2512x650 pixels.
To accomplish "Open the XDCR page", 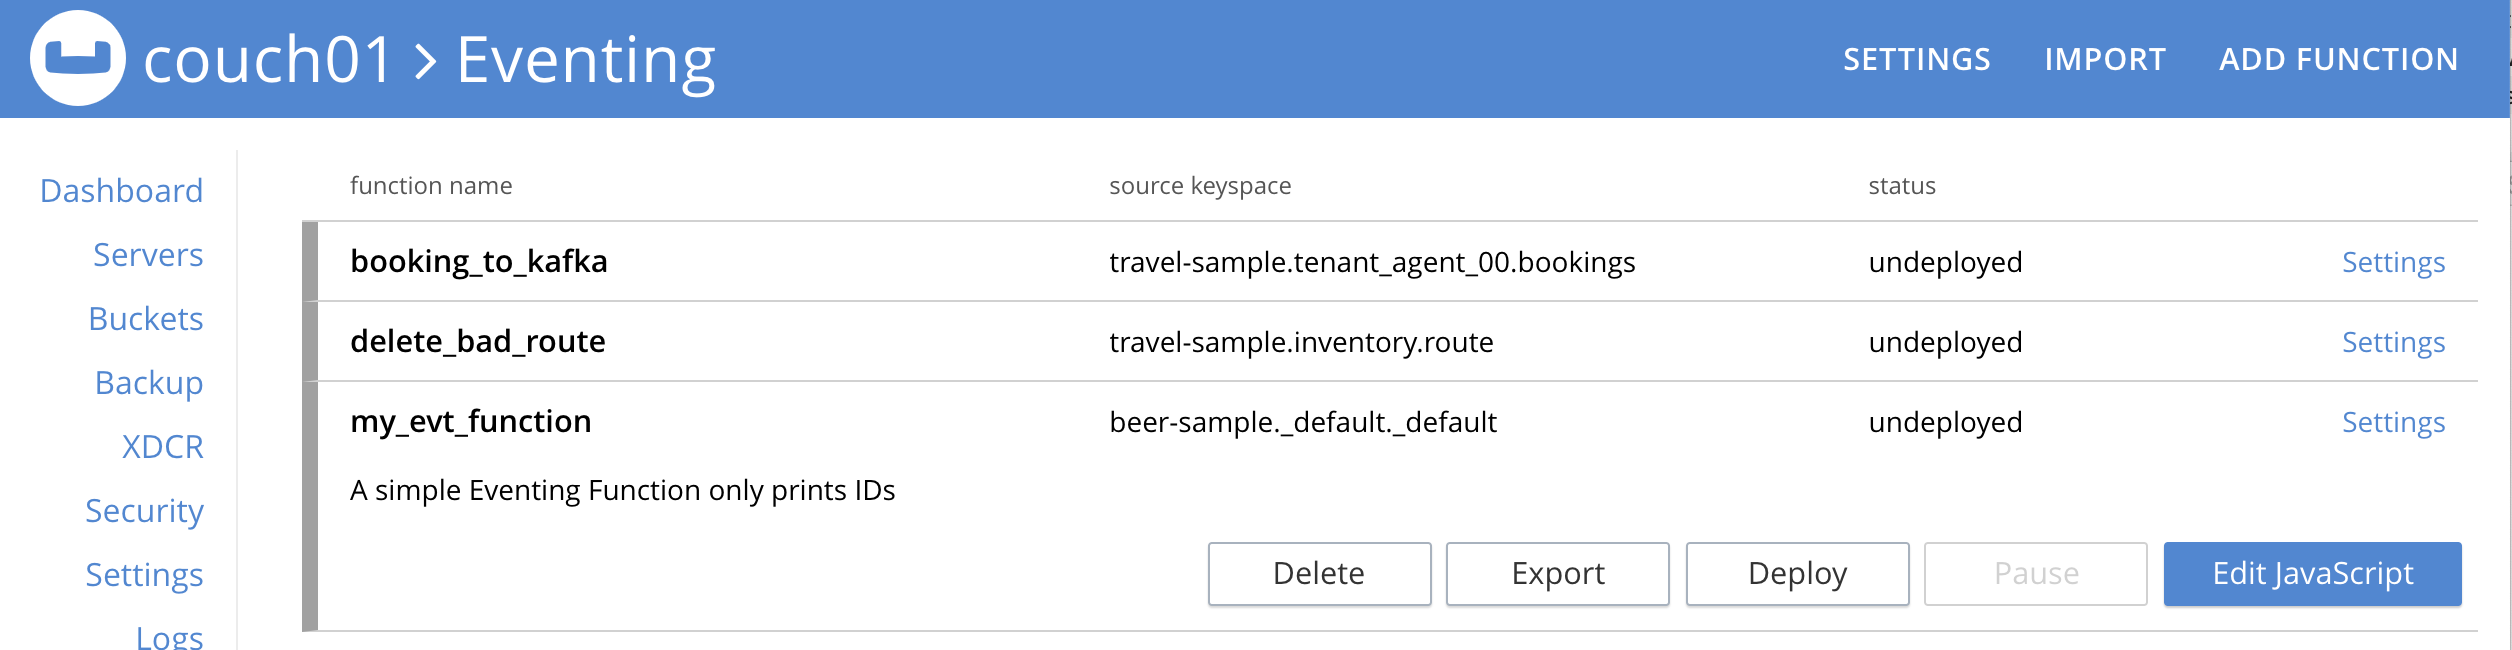I will tap(162, 446).
